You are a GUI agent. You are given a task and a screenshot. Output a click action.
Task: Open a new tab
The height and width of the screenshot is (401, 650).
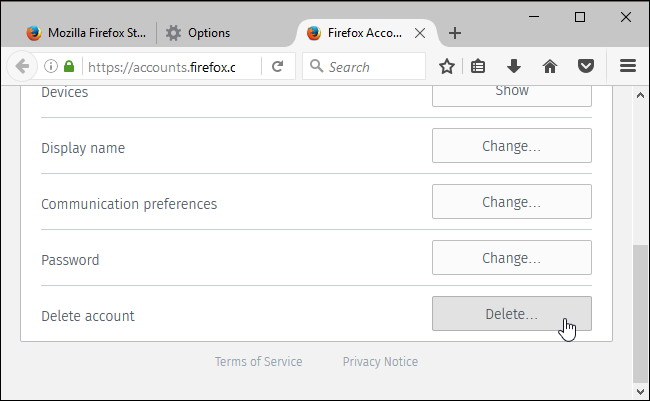click(455, 33)
